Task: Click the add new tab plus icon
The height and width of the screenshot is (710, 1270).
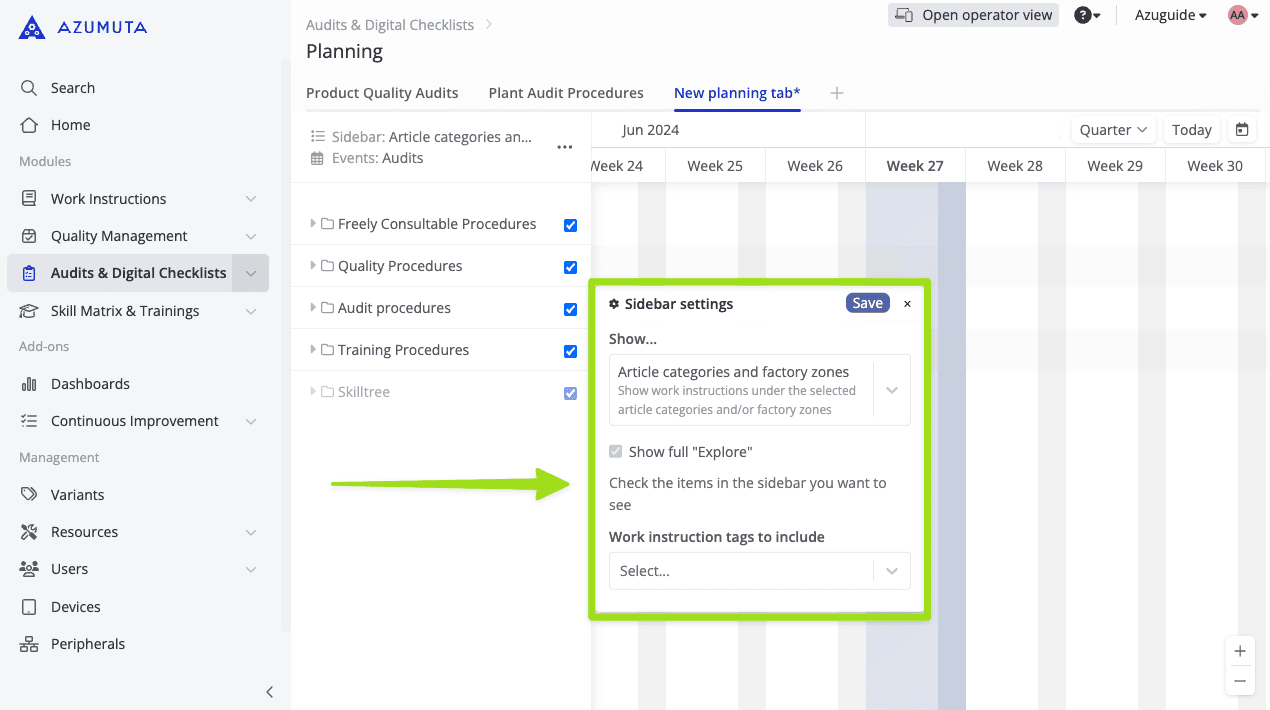Action: pos(837,93)
